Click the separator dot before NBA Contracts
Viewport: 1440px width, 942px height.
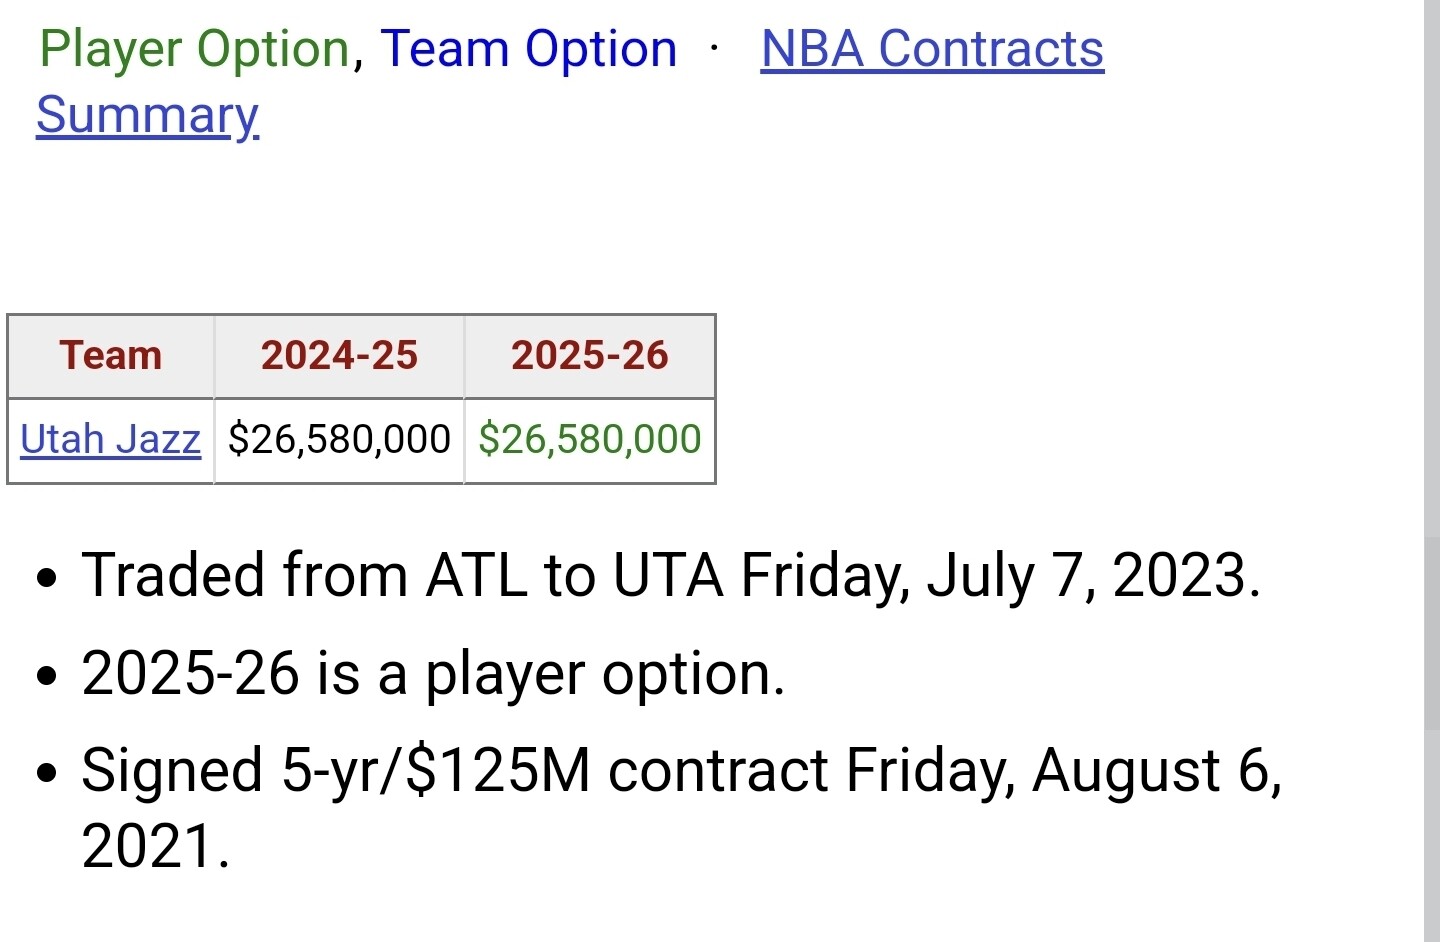pyautogui.click(x=714, y=49)
